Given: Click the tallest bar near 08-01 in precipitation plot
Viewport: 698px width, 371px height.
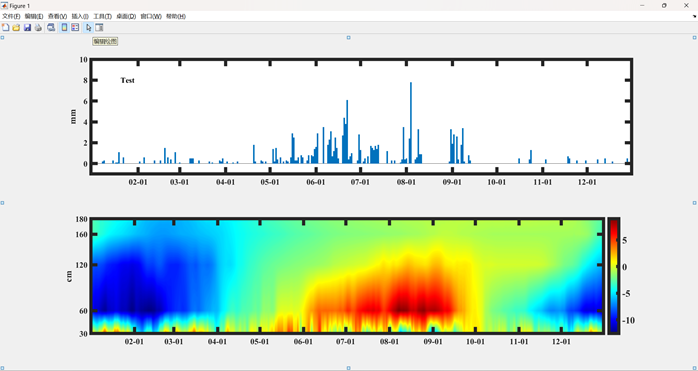Looking at the screenshot, I should pos(411,123).
